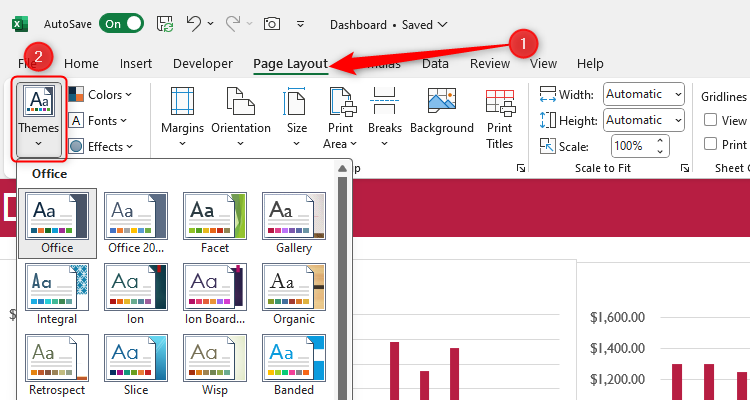This screenshot has width=750, height=400.
Task: Expand the Width Automatic dropdown
Action: pyautogui.click(x=644, y=94)
